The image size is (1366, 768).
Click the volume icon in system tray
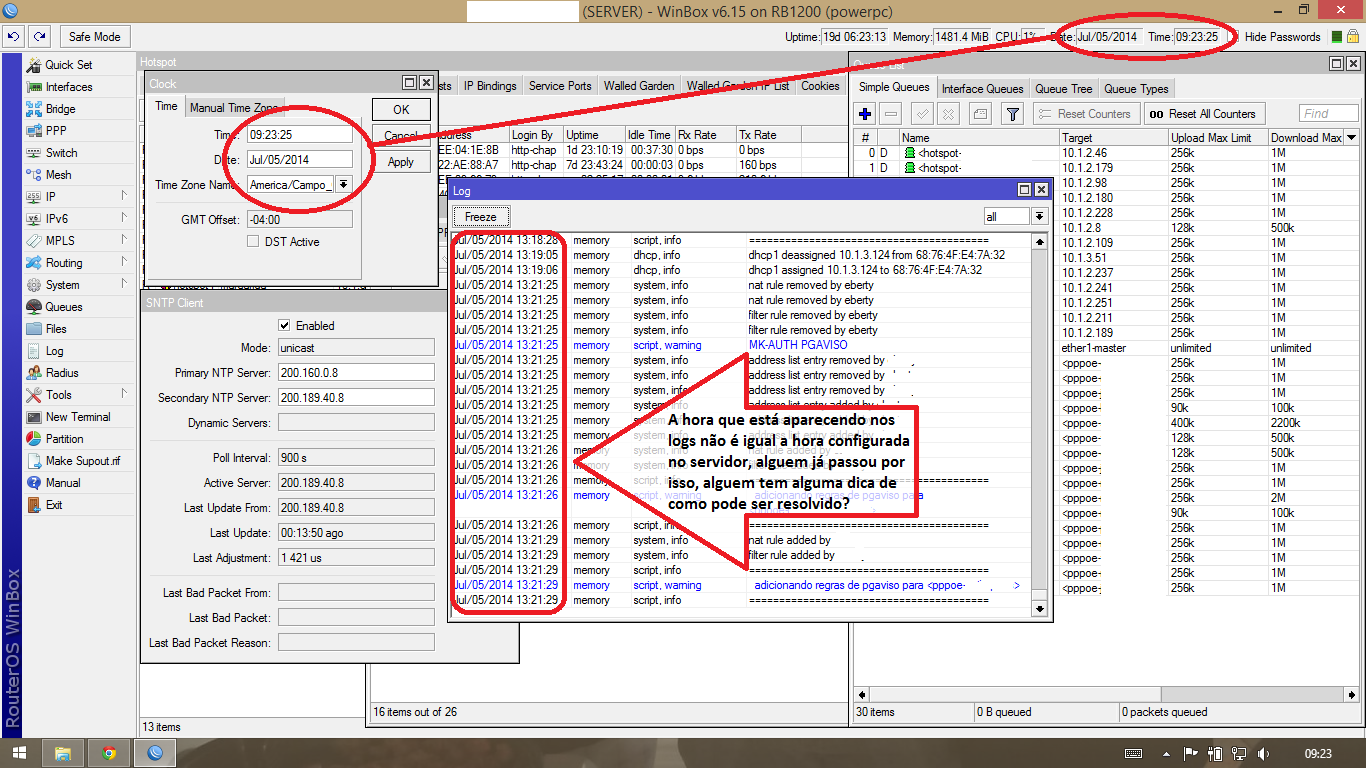(1264, 753)
